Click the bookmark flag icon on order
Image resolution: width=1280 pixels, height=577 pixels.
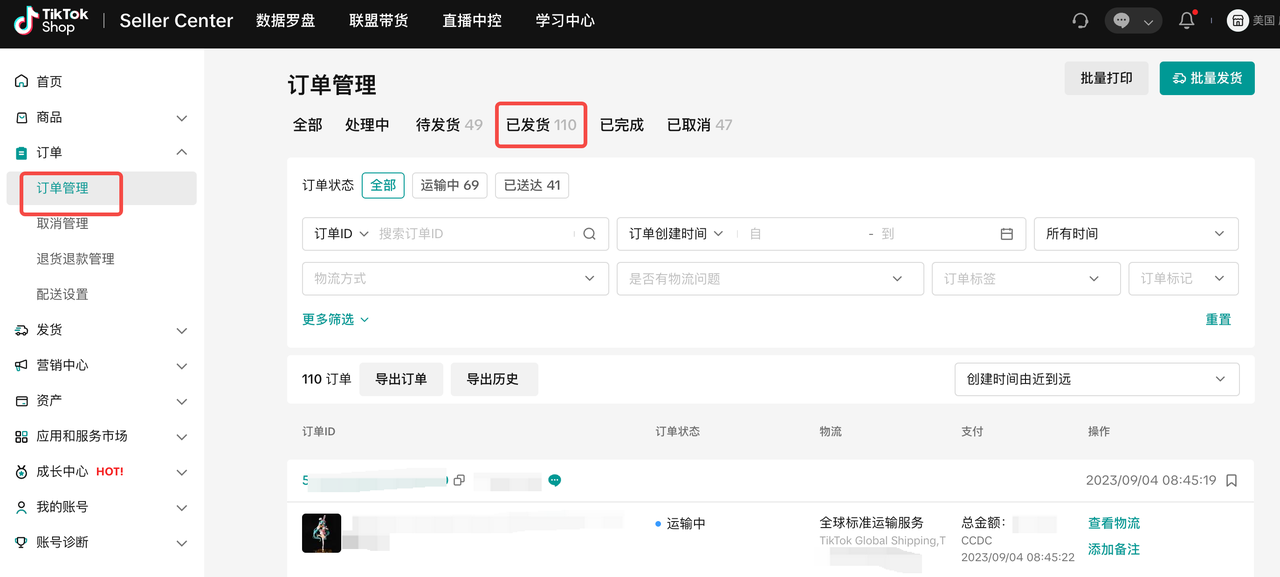point(1231,481)
